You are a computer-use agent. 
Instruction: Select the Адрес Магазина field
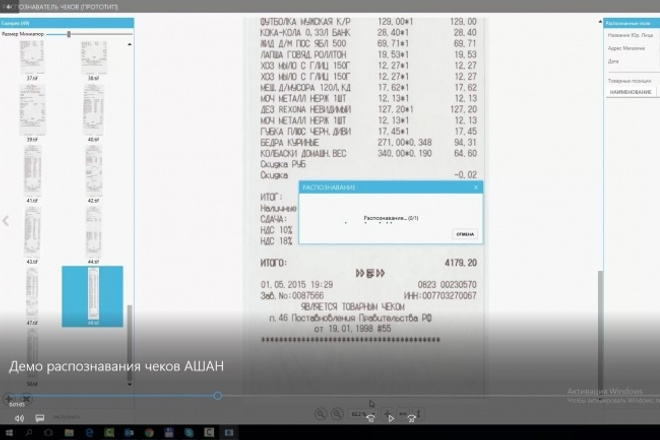(x=626, y=48)
